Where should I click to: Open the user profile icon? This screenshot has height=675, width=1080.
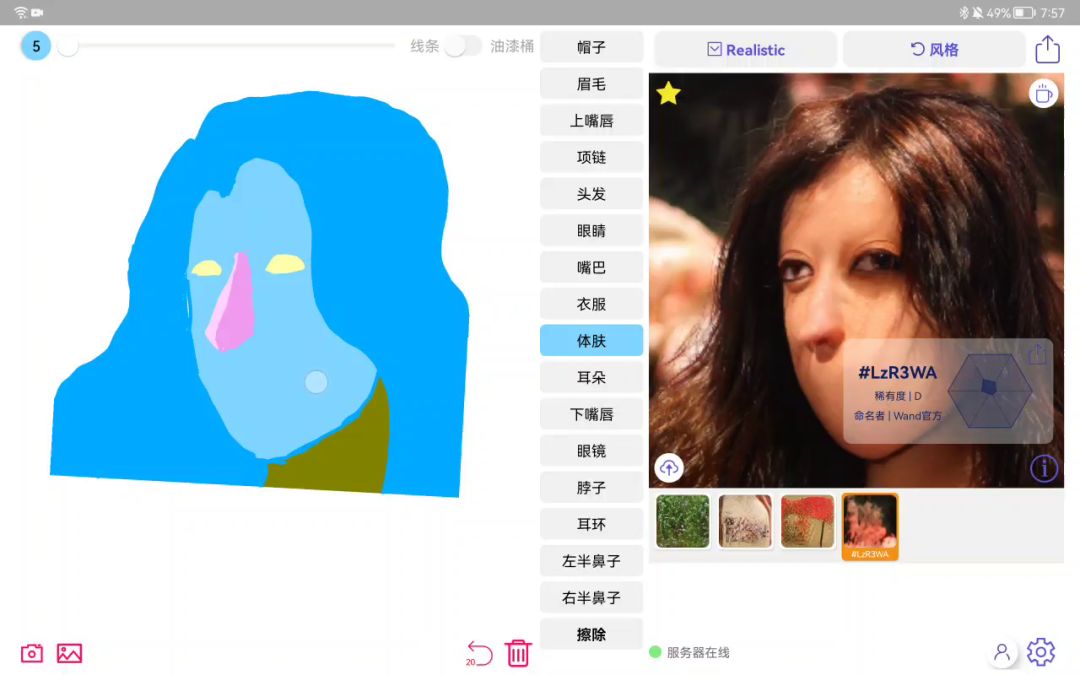[x=1001, y=653]
